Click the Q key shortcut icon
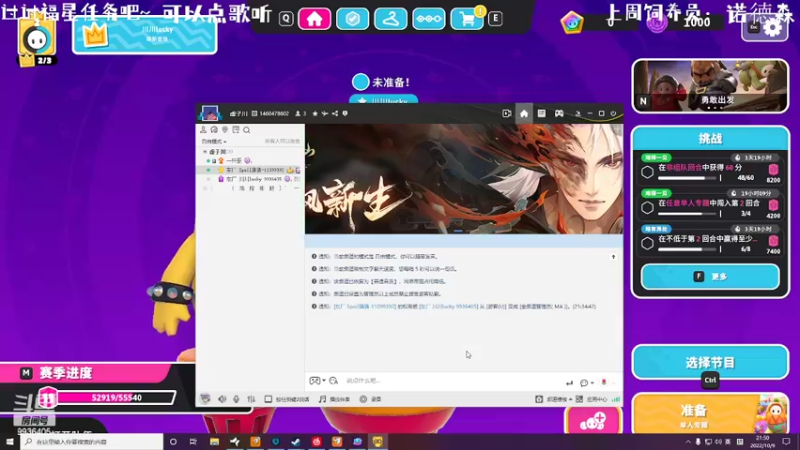800x450 pixels. click(286, 19)
